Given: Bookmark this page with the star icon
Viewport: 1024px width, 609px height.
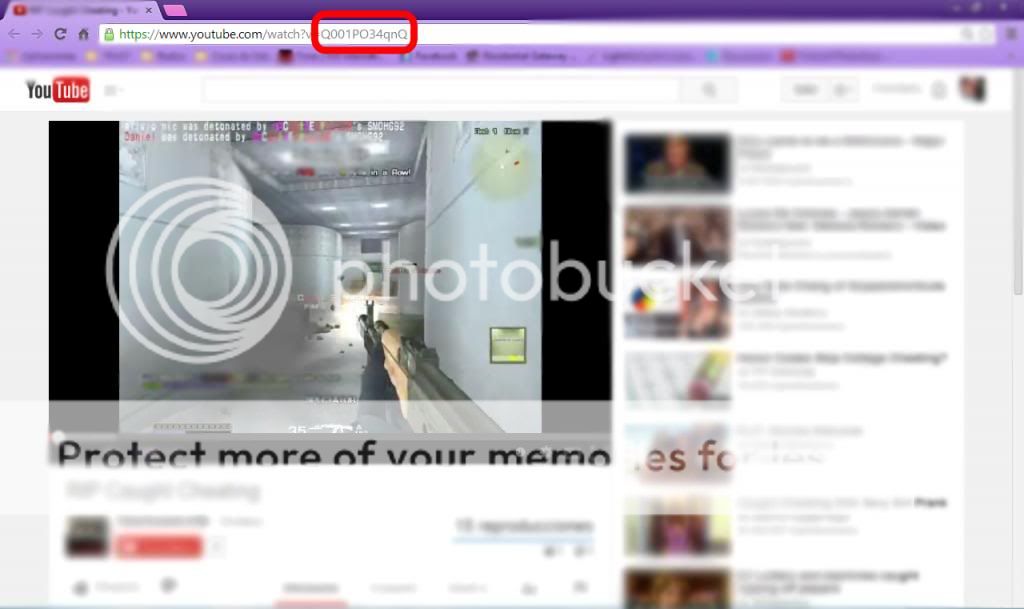Looking at the screenshot, I should coord(987,34).
